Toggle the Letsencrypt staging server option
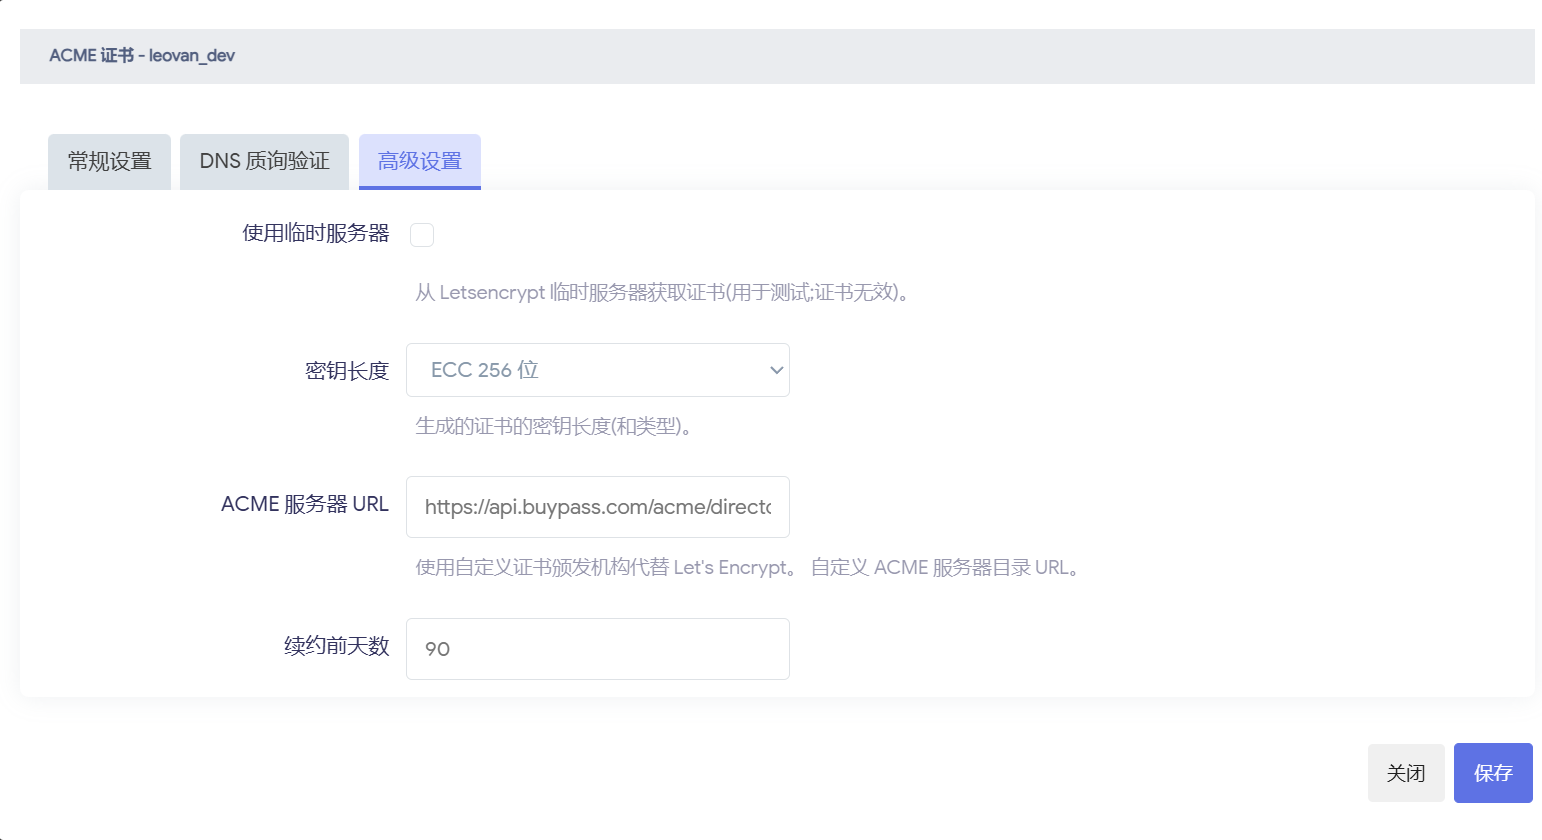This screenshot has height=840, width=1542. pyautogui.click(x=422, y=234)
